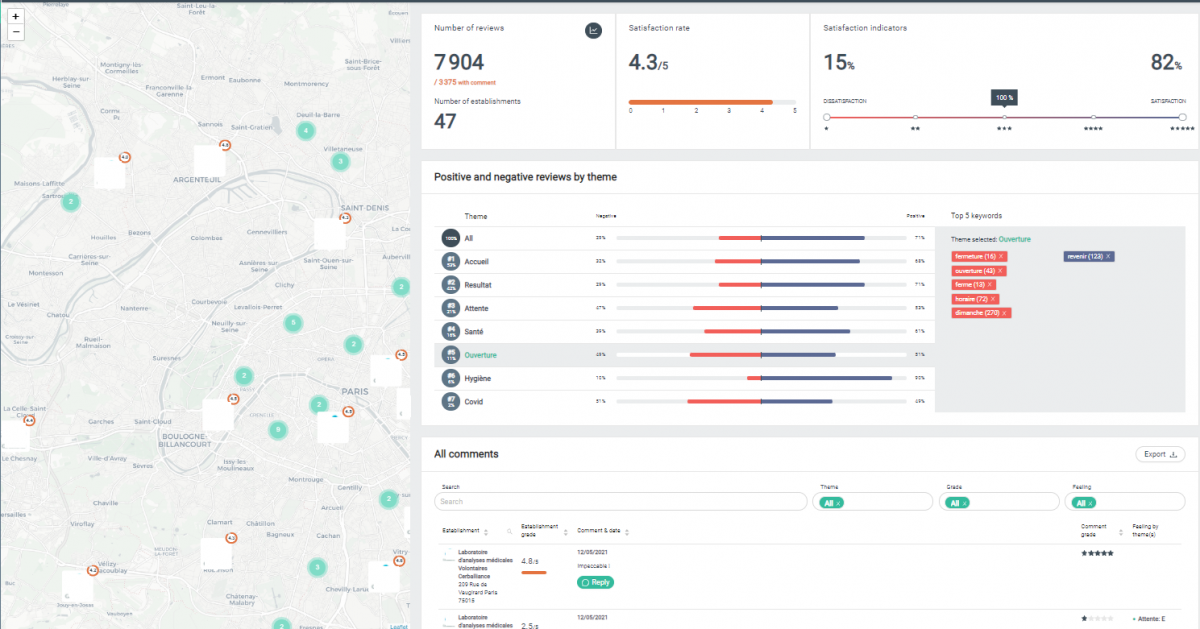Screen dimensions: 1200x629
Task: Select the Hygiène theme badge #6
Action: pyautogui.click(x=451, y=377)
